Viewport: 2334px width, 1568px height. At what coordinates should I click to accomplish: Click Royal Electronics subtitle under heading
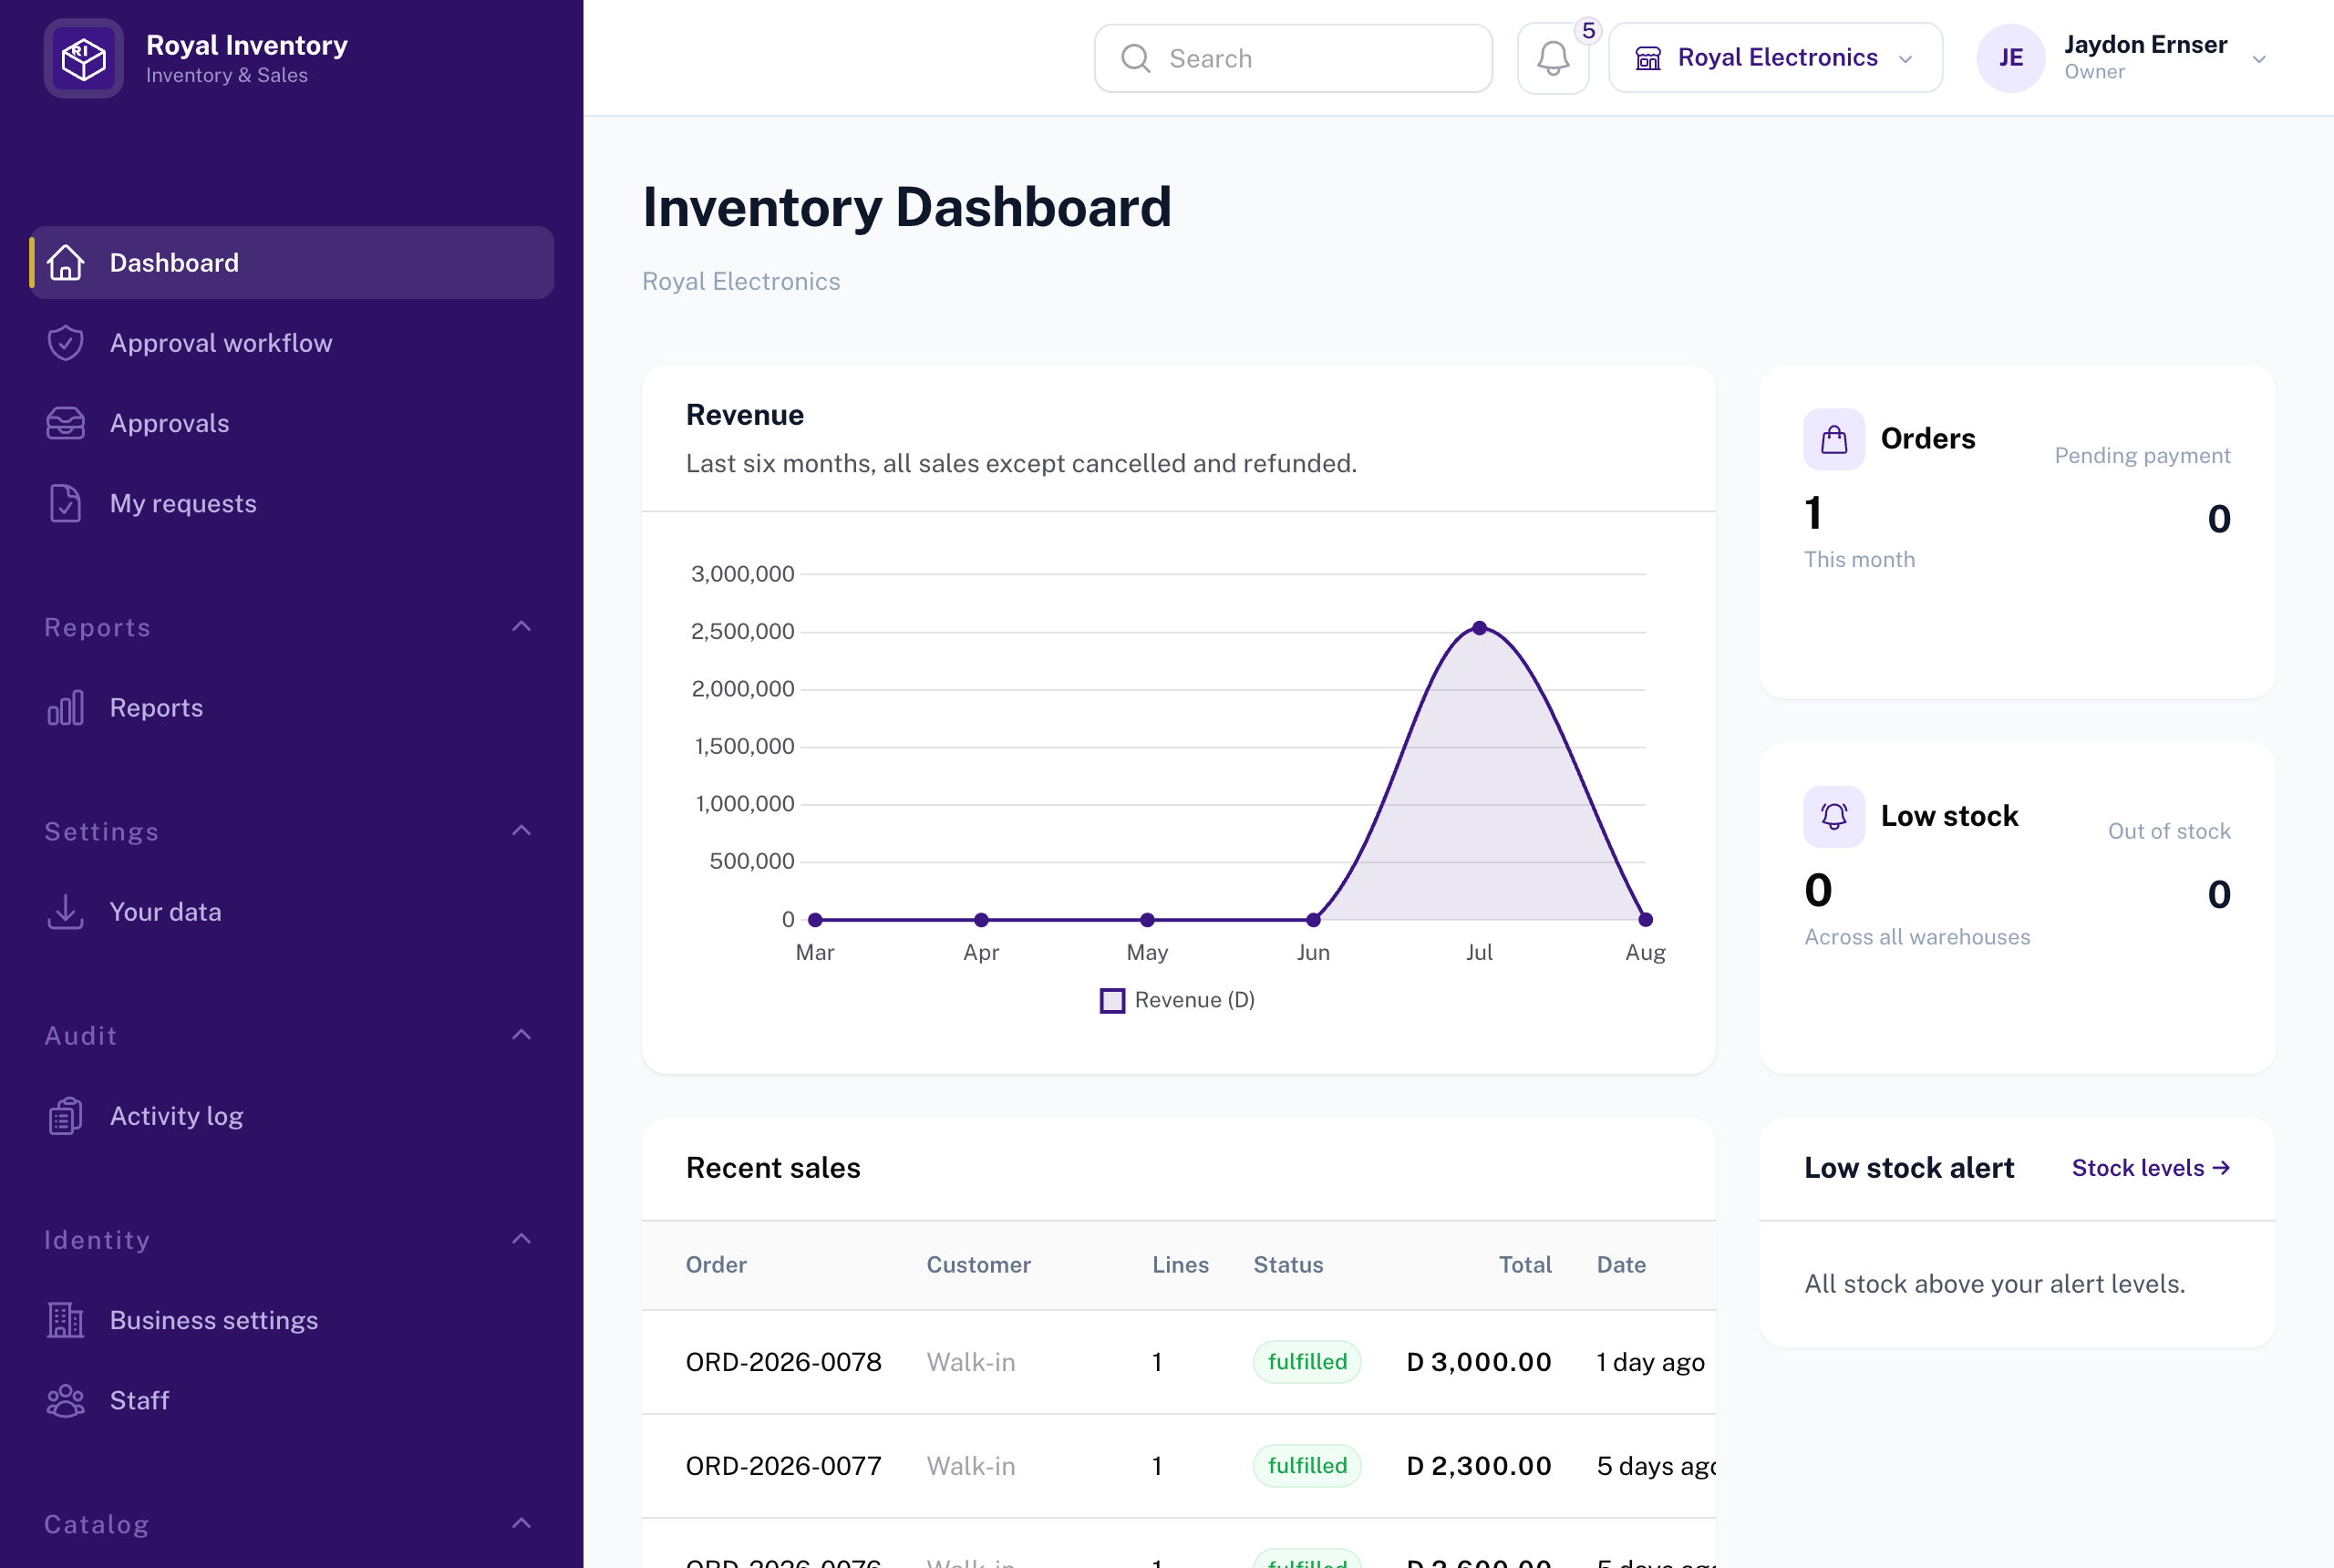click(741, 282)
